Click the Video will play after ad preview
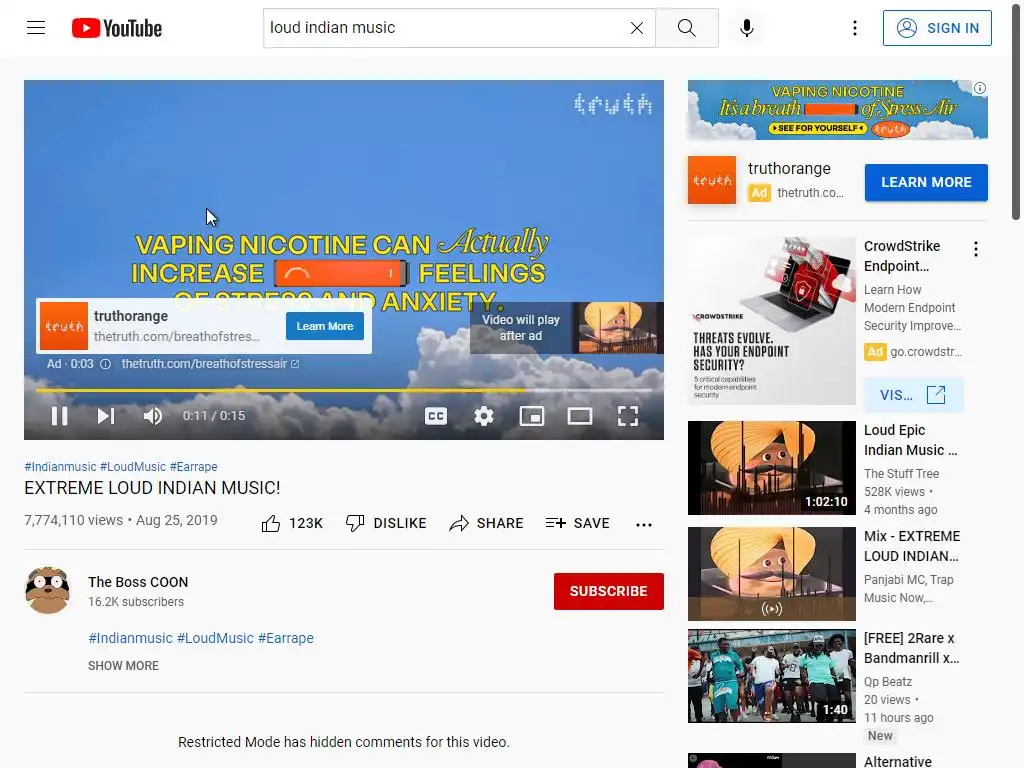 tap(567, 328)
